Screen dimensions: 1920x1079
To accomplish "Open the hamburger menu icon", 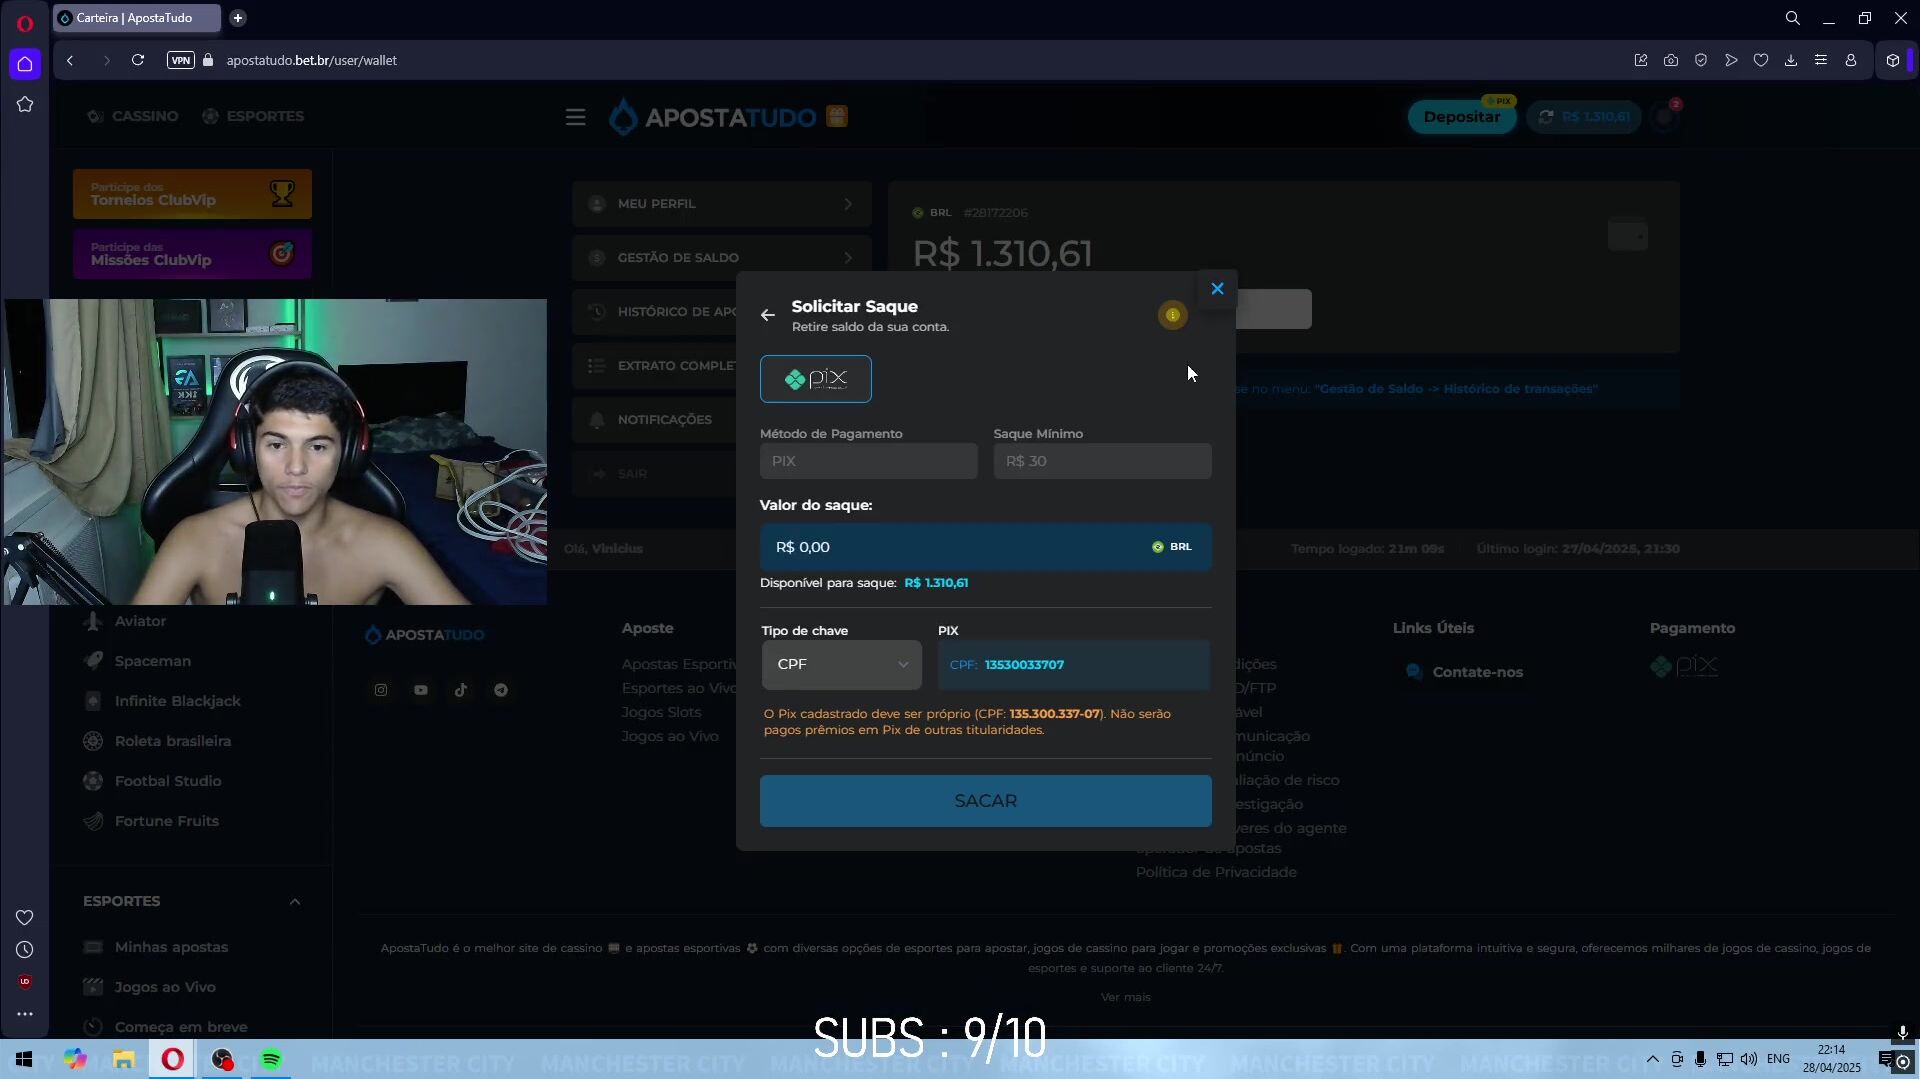I will [x=575, y=117].
